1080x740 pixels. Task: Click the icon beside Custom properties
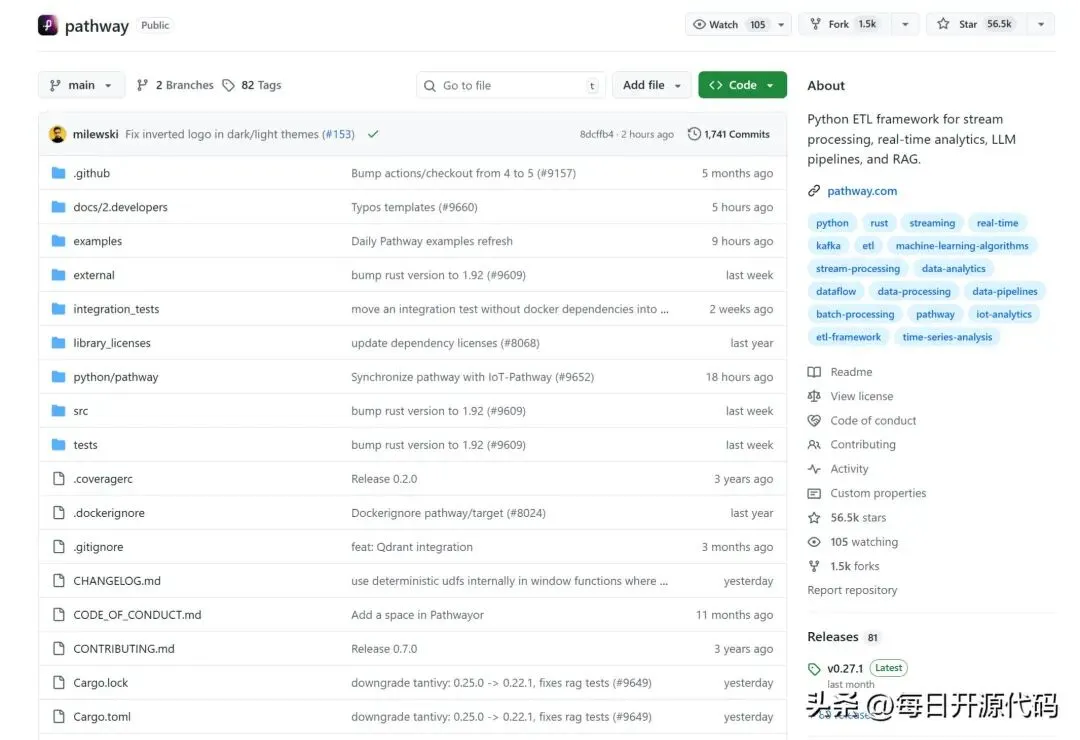[x=814, y=493]
